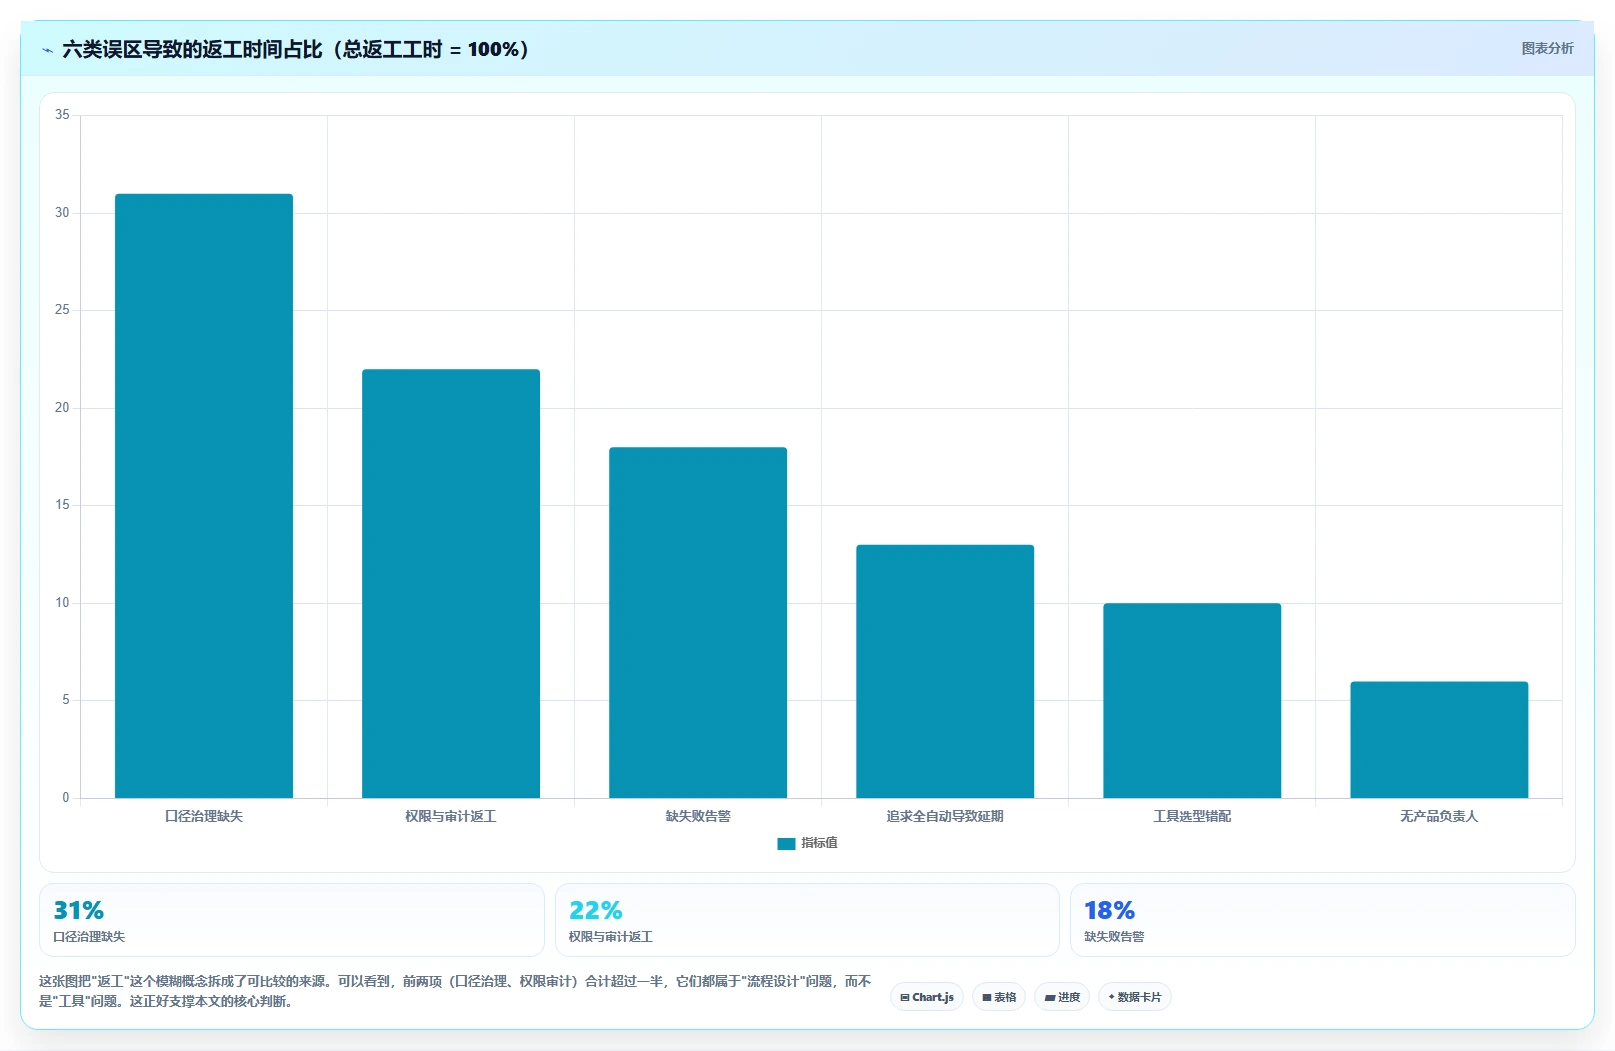Click the 权限与审计返工 x-axis label
Screen dimensions: 1615x1051
[x=451, y=816]
